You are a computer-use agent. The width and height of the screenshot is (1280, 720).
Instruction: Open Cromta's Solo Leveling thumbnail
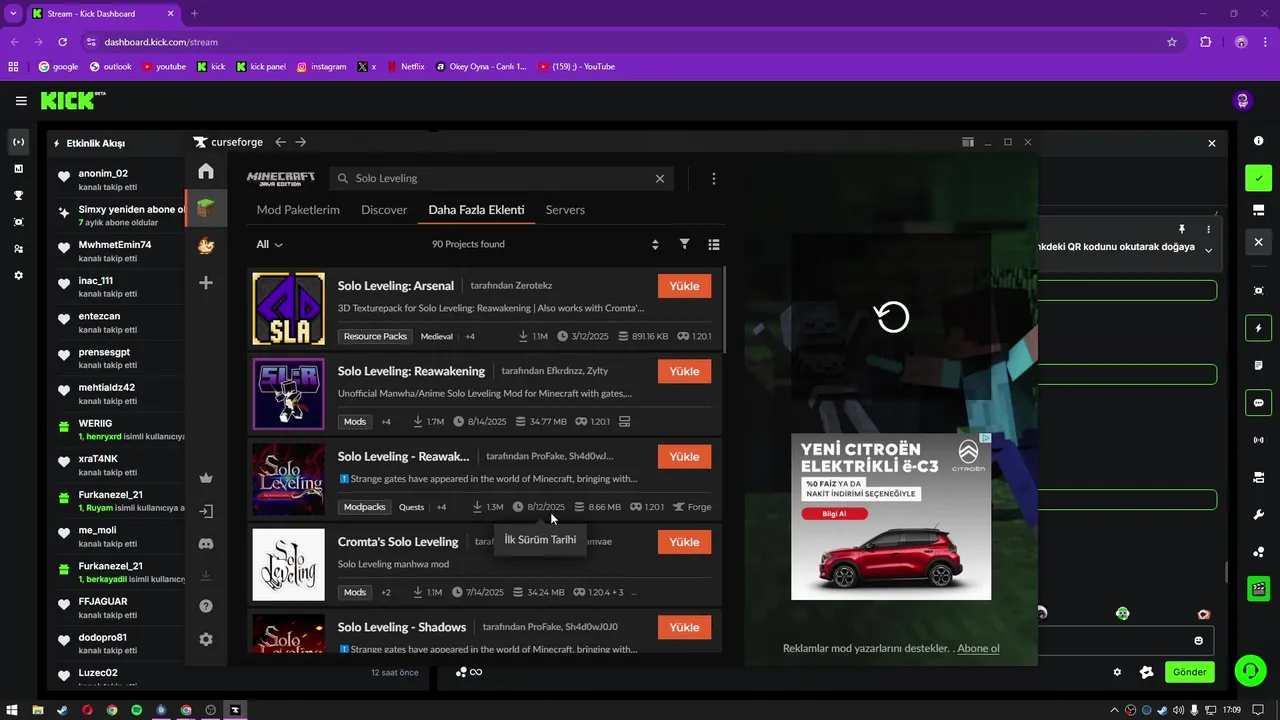[x=288, y=565]
